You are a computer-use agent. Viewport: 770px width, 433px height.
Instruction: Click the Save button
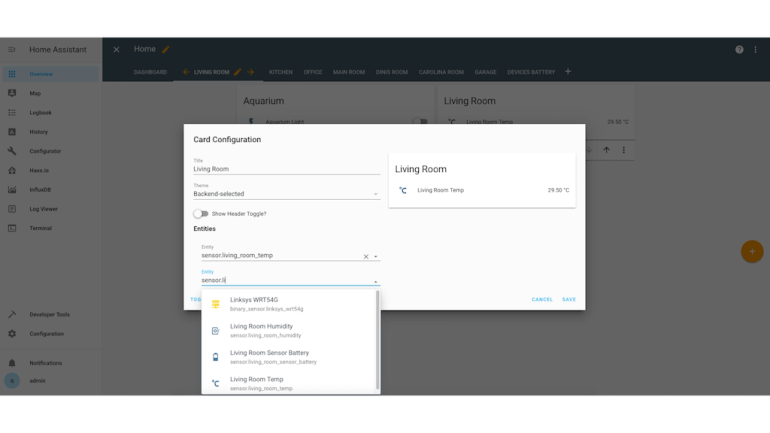pyautogui.click(x=569, y=299)
